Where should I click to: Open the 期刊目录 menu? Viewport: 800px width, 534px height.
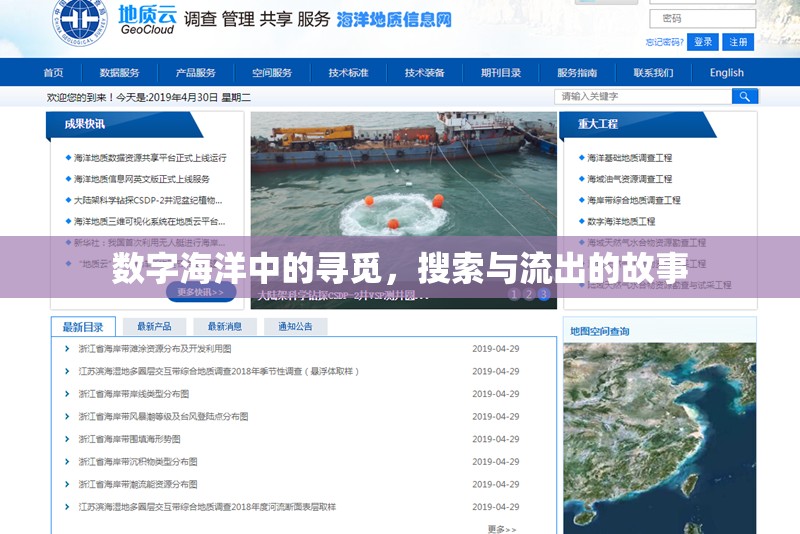click(501, 72)
